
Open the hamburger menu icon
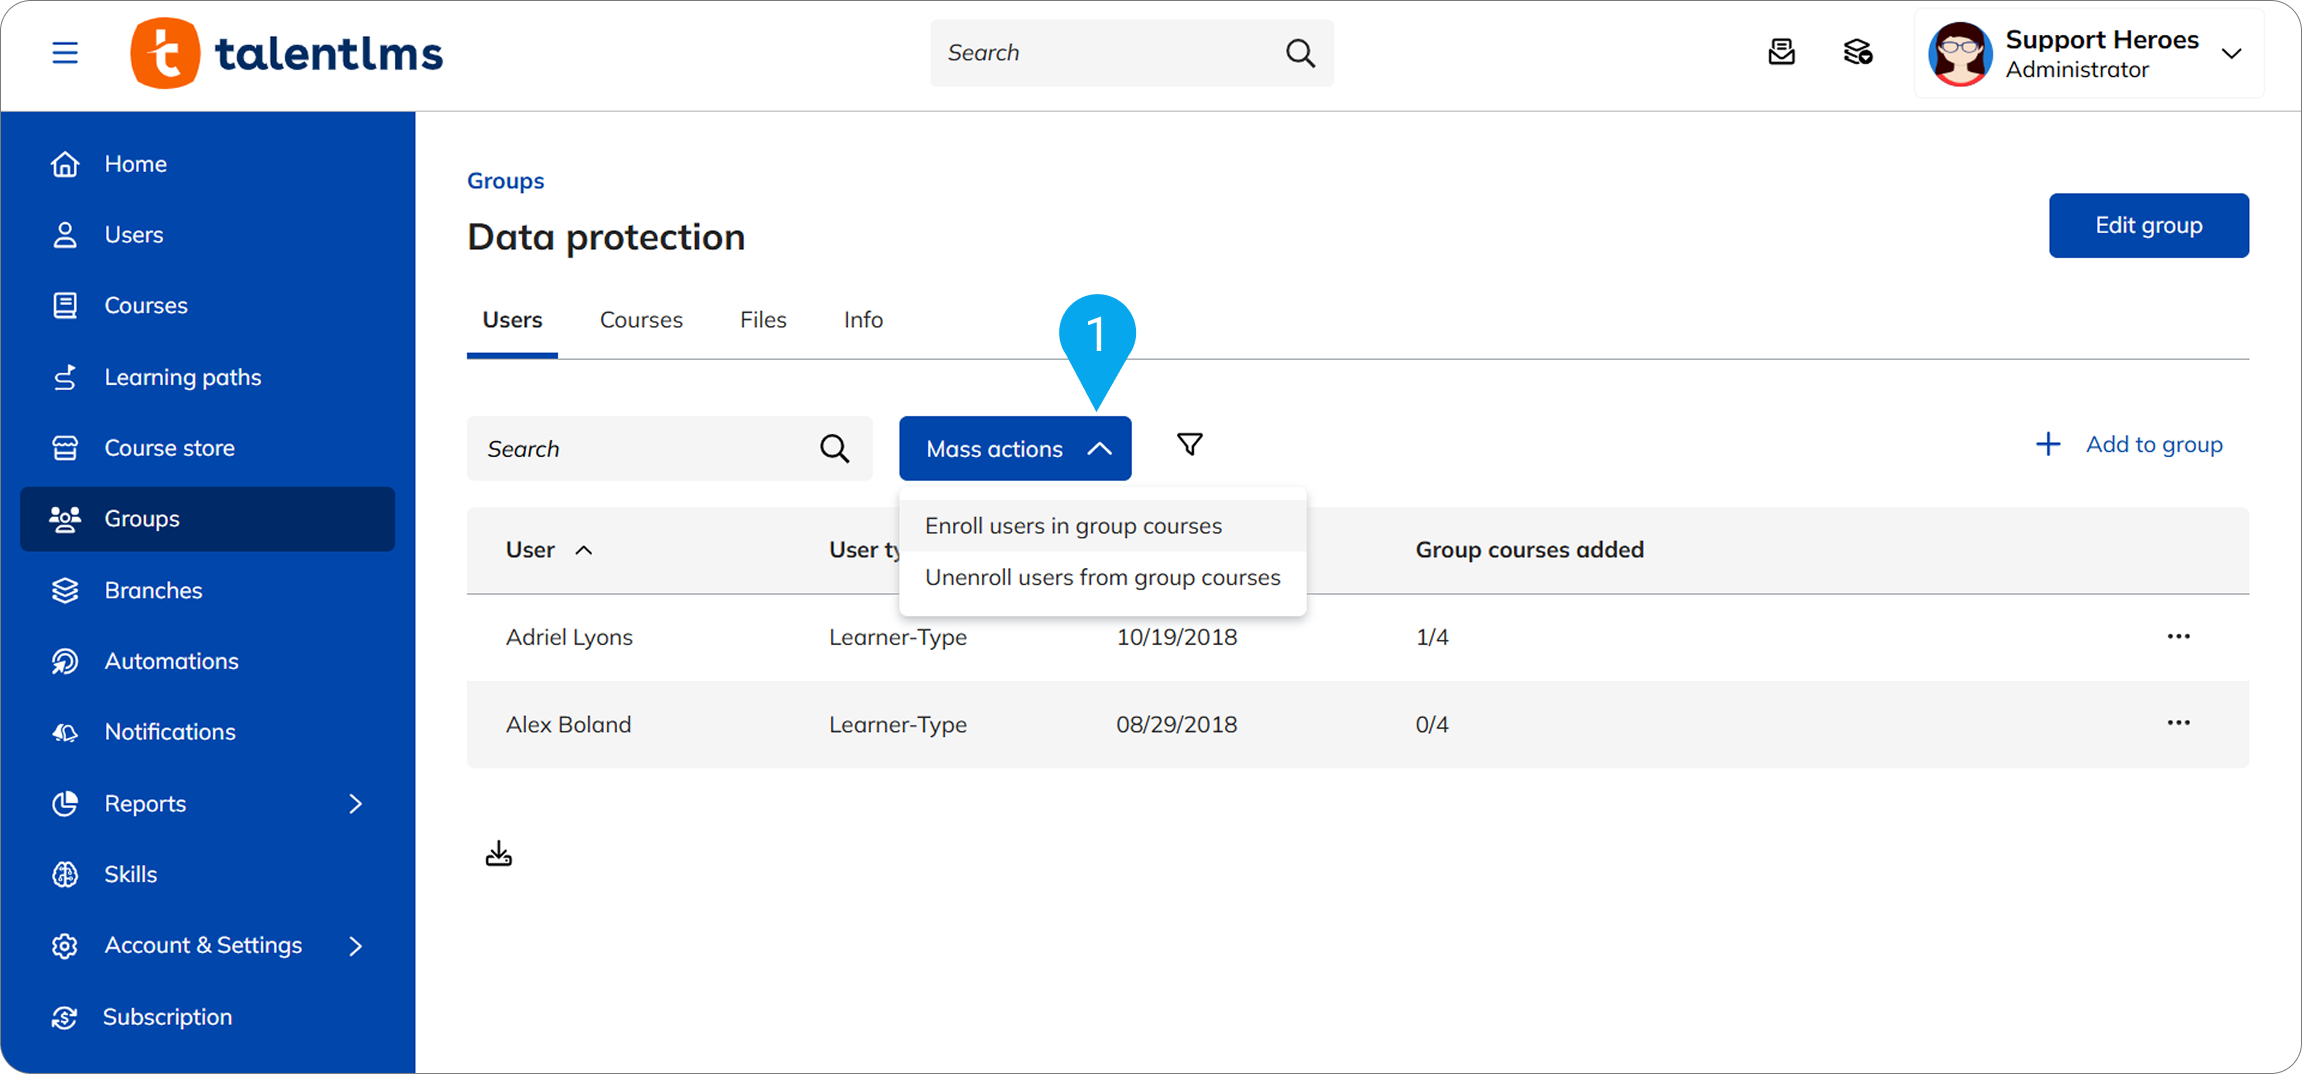[65, 53]
